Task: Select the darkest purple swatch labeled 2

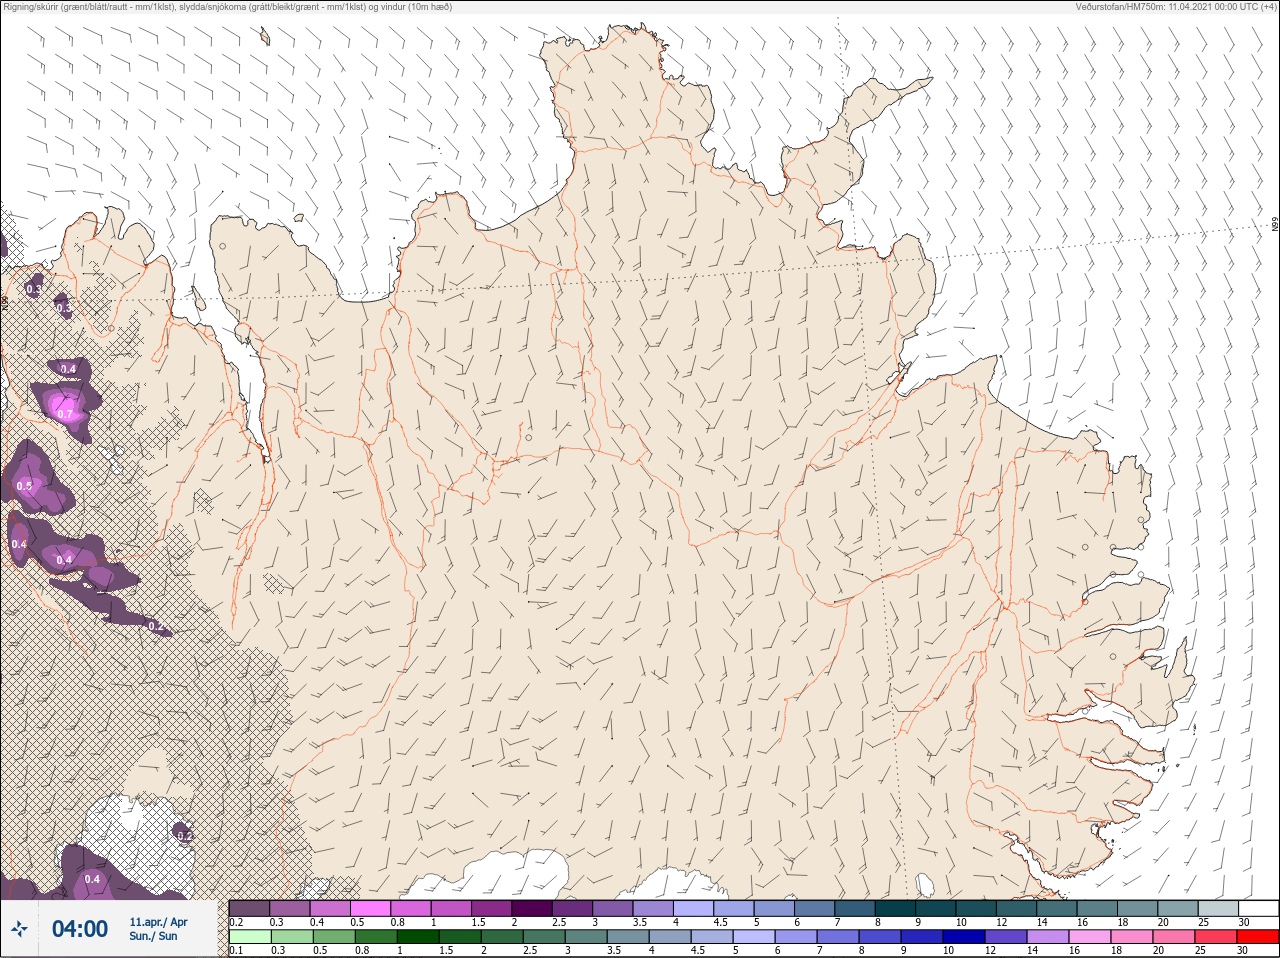Action: point(532,908)
